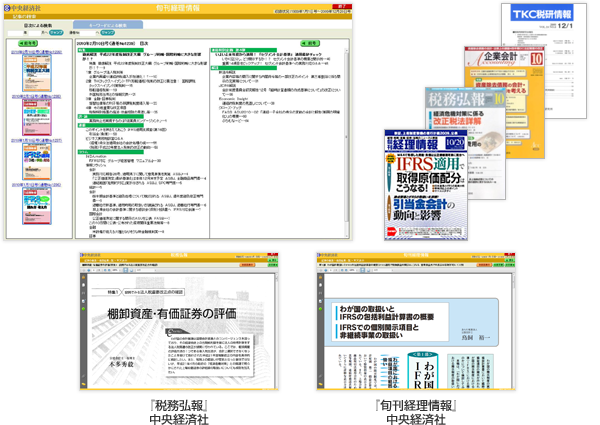Select the TKC税研情報 magazine cover
600x425 pixels.
tap(543, 61)
